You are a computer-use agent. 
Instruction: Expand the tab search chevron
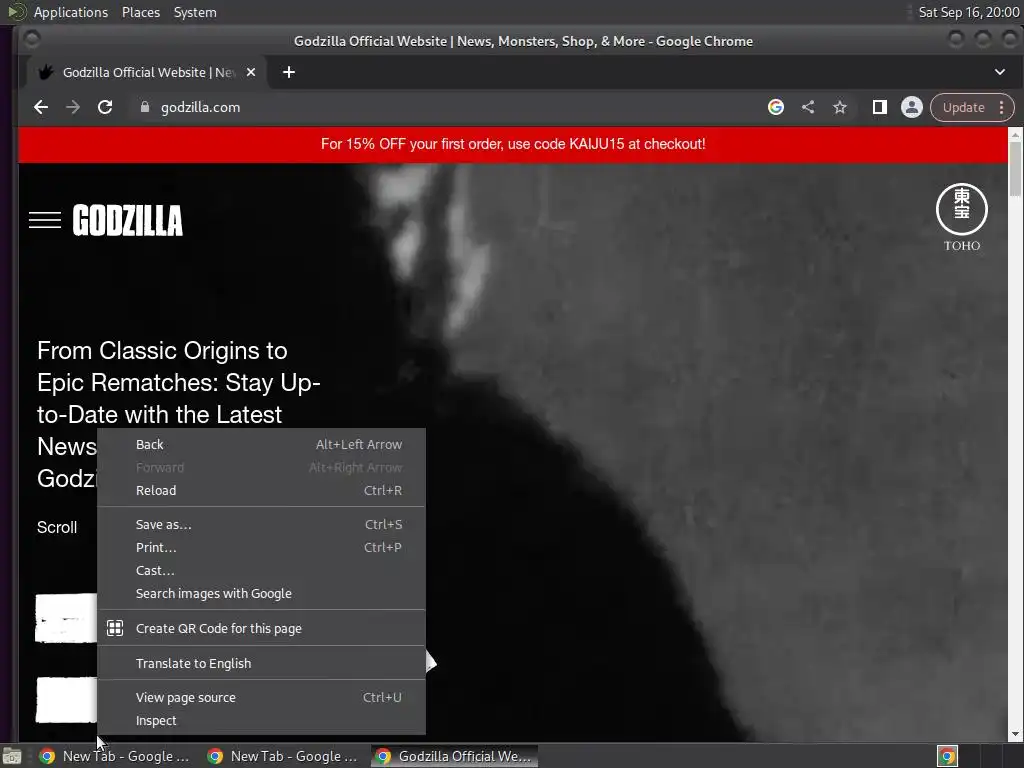(1000, 72)
